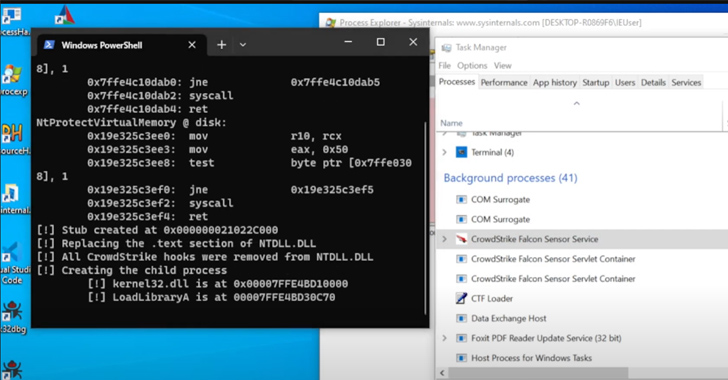Image resolution: width=728 pixels, height=380 pixels.
Task: Click the CrowdStrike Falcon Sensor Service icon
Action: click(461, 239)
